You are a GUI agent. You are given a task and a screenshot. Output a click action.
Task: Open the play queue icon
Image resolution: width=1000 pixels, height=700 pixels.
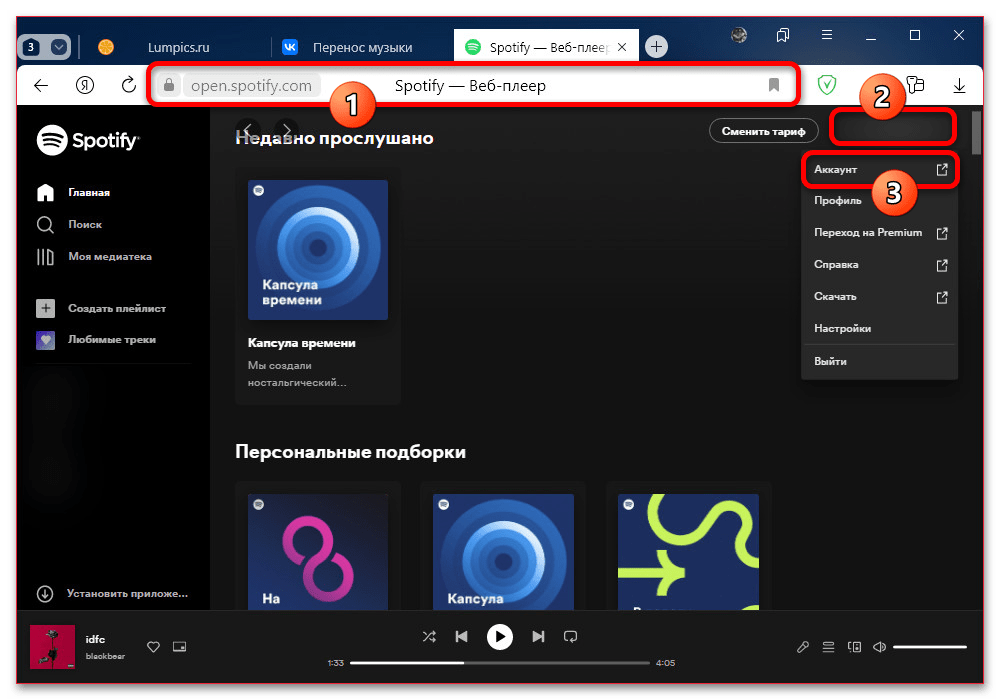[x=828, y=647]
